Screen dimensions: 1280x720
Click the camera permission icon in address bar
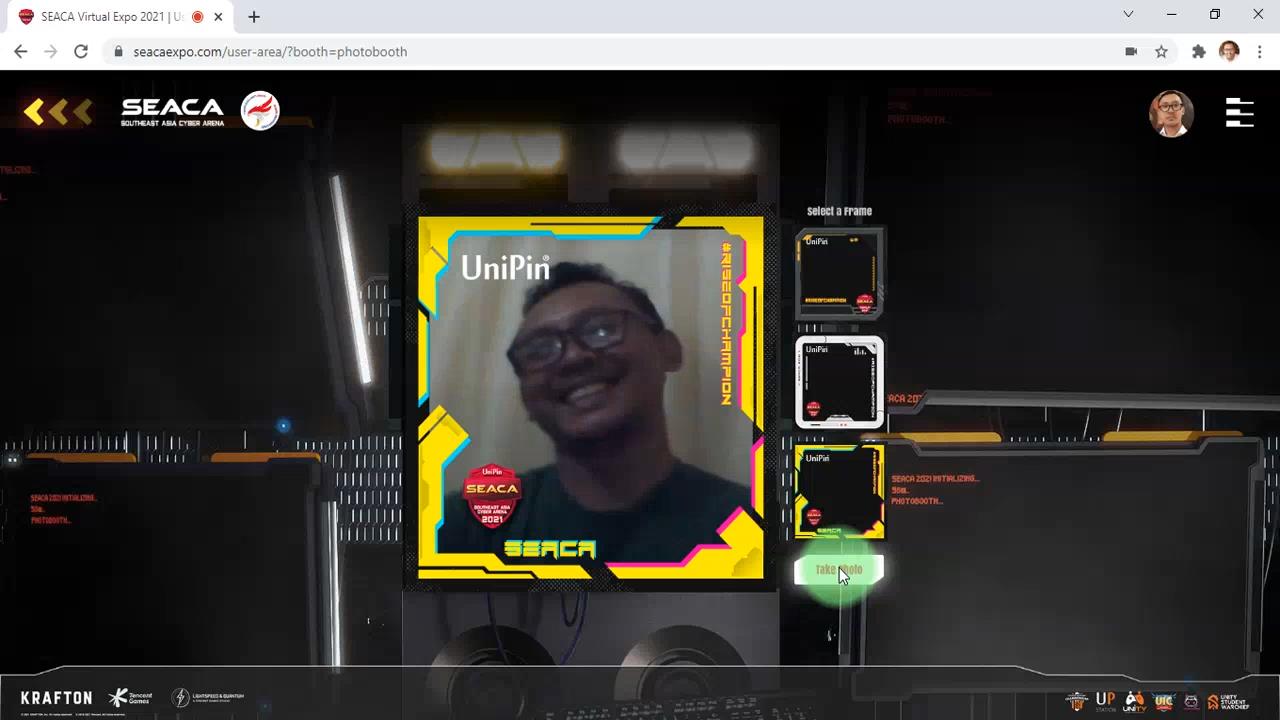point(1131,51)
